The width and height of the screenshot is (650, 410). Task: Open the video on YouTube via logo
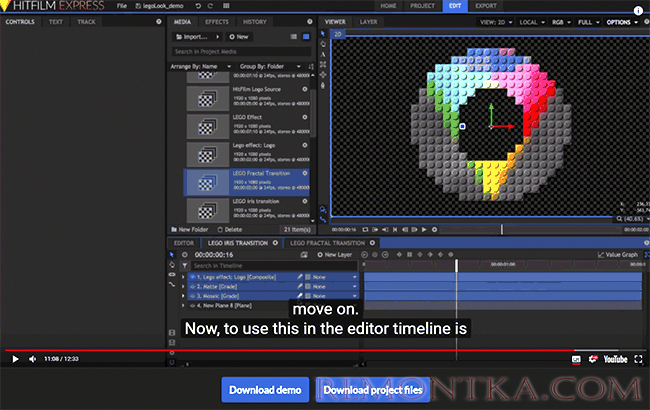614,359
